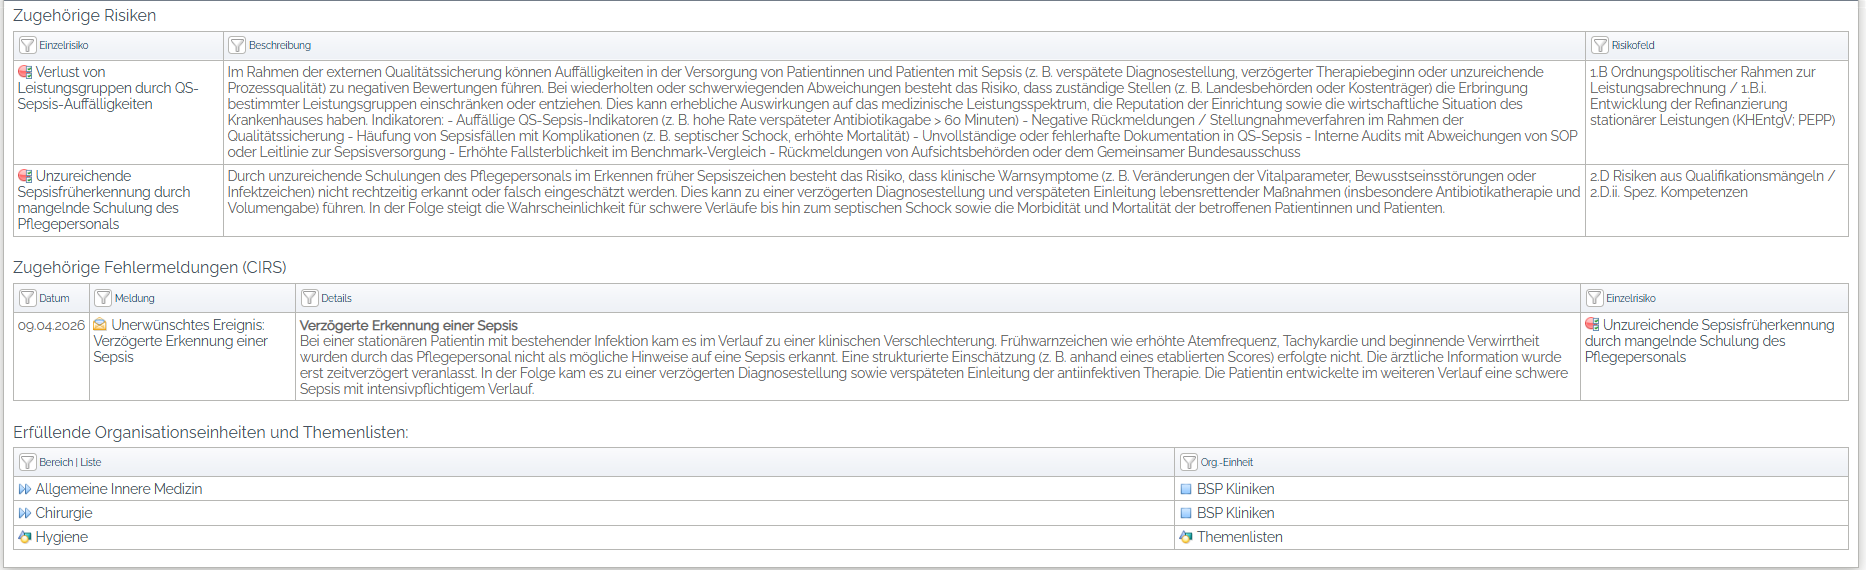Filter the Bereich | Liste column
The width and height of the screenshot is (1866, 570).
[28, 462]
